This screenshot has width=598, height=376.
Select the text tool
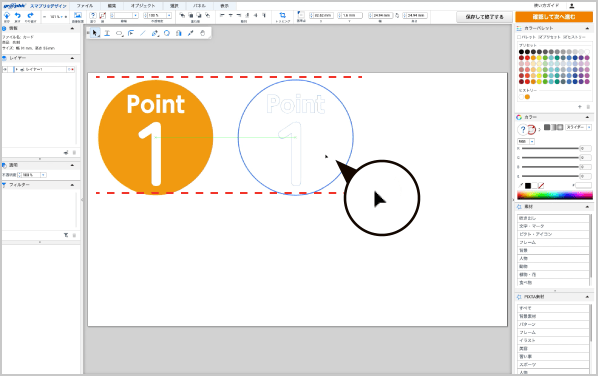(107, 33)
